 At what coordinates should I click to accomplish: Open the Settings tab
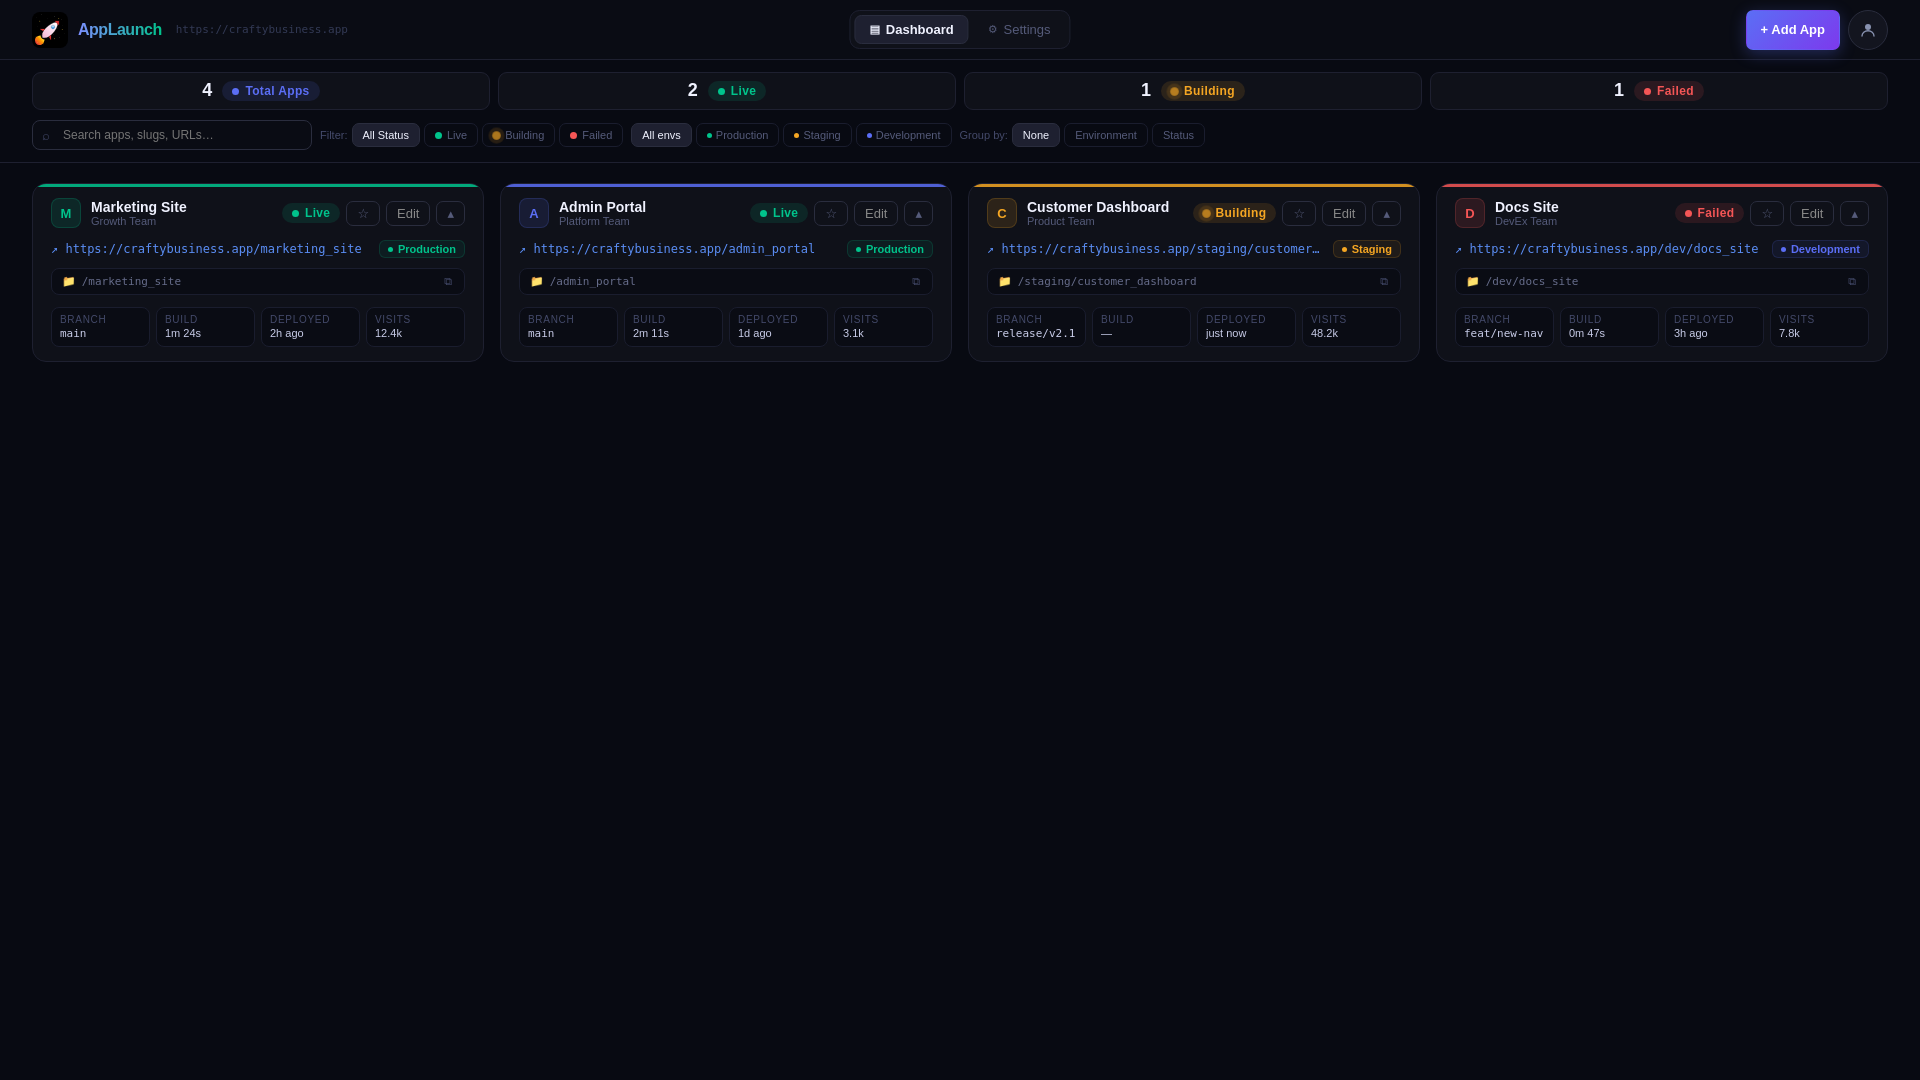point(1019,30)
